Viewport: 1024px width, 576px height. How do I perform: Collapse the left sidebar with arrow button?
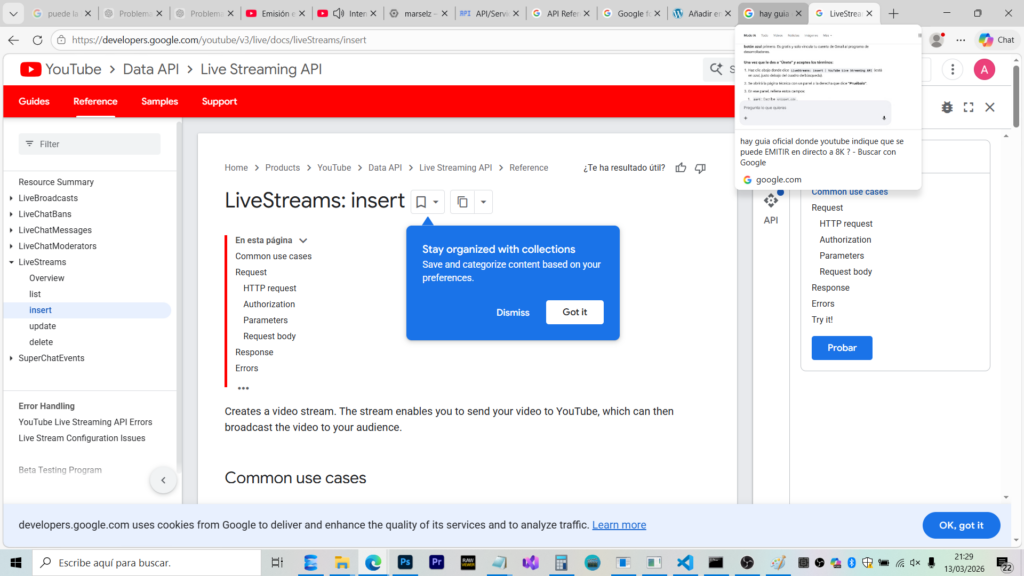click(x=163, y=481)
